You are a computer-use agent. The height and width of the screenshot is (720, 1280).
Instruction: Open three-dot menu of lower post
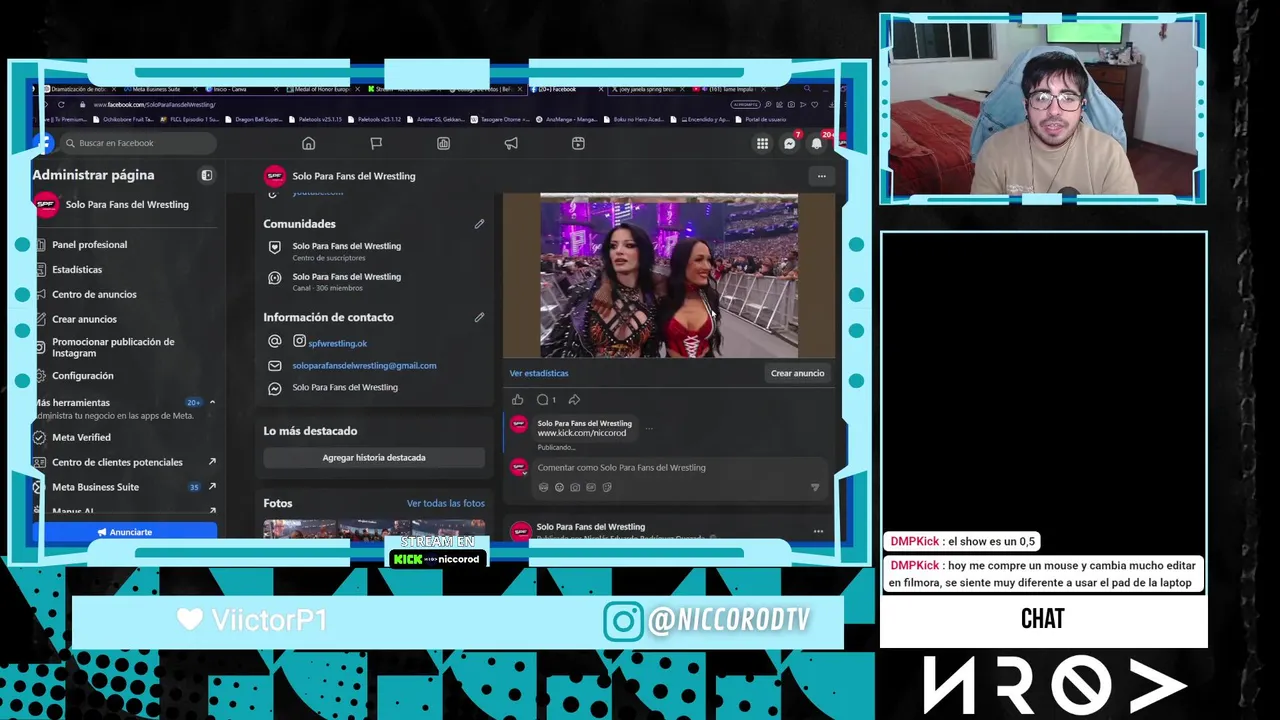pyautogui.click(x=818, y=531)
